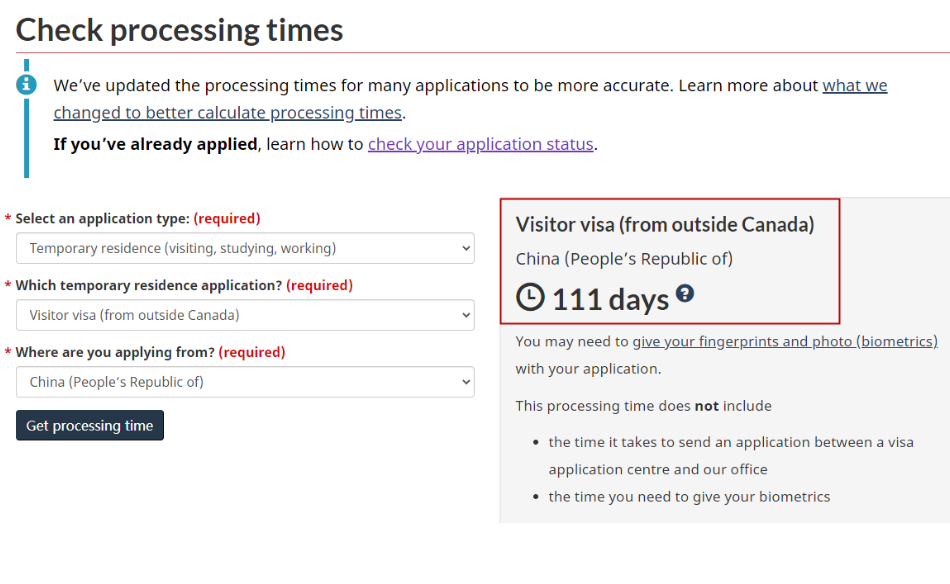This screenshot has width=950, height=584.
Task: Click the Check processing times heading
Action: [x=179, y=30]
